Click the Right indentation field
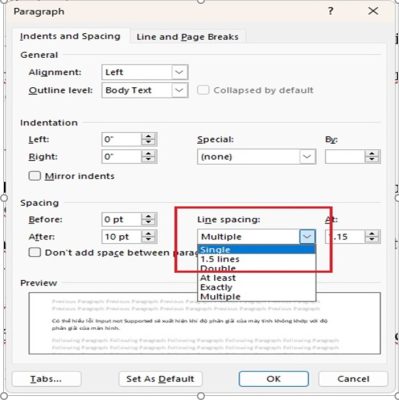This screenshot has width=399, height=400. coord(121,157)
